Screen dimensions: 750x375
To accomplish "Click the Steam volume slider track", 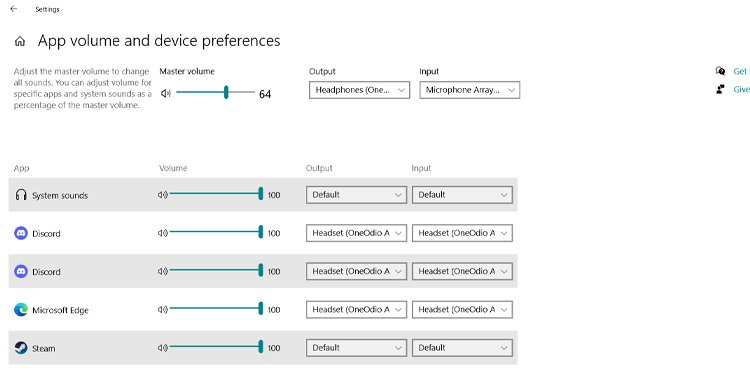I will tap(214, 346).
